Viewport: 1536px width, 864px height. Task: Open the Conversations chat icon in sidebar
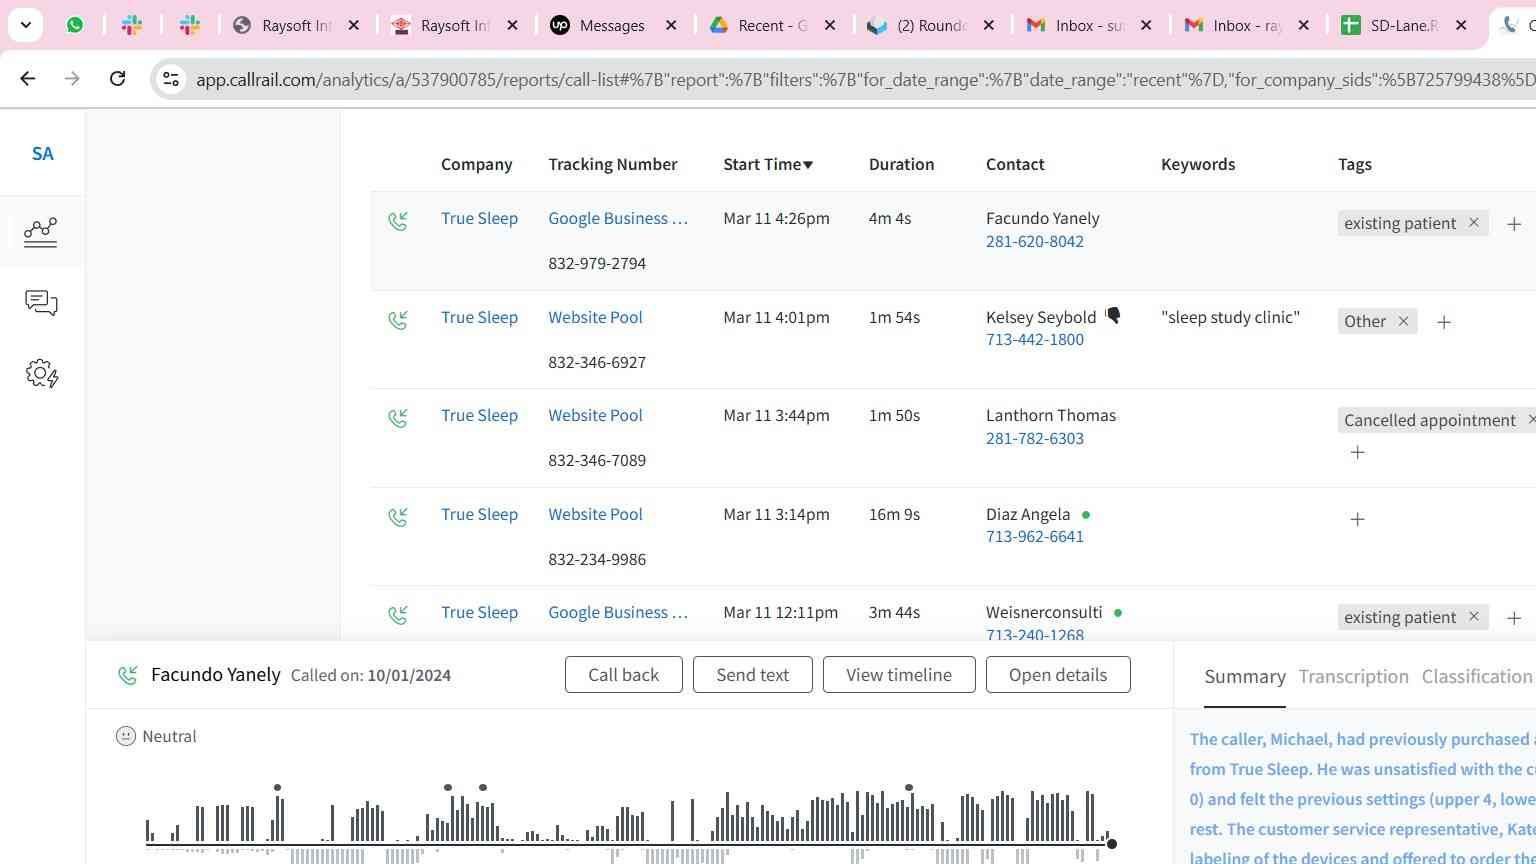click(41, 303)
